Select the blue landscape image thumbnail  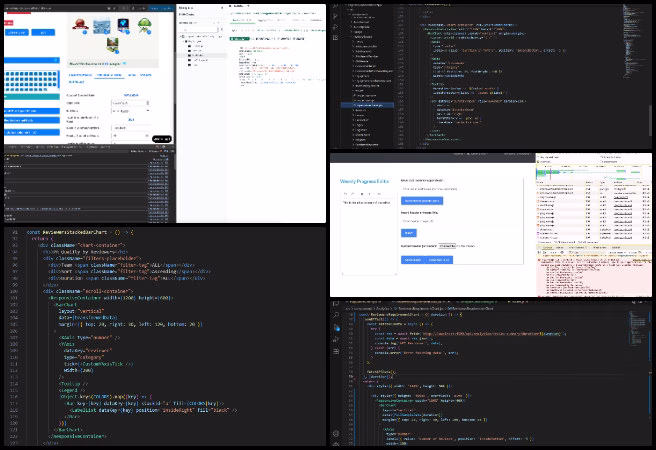tap(101, 26)
